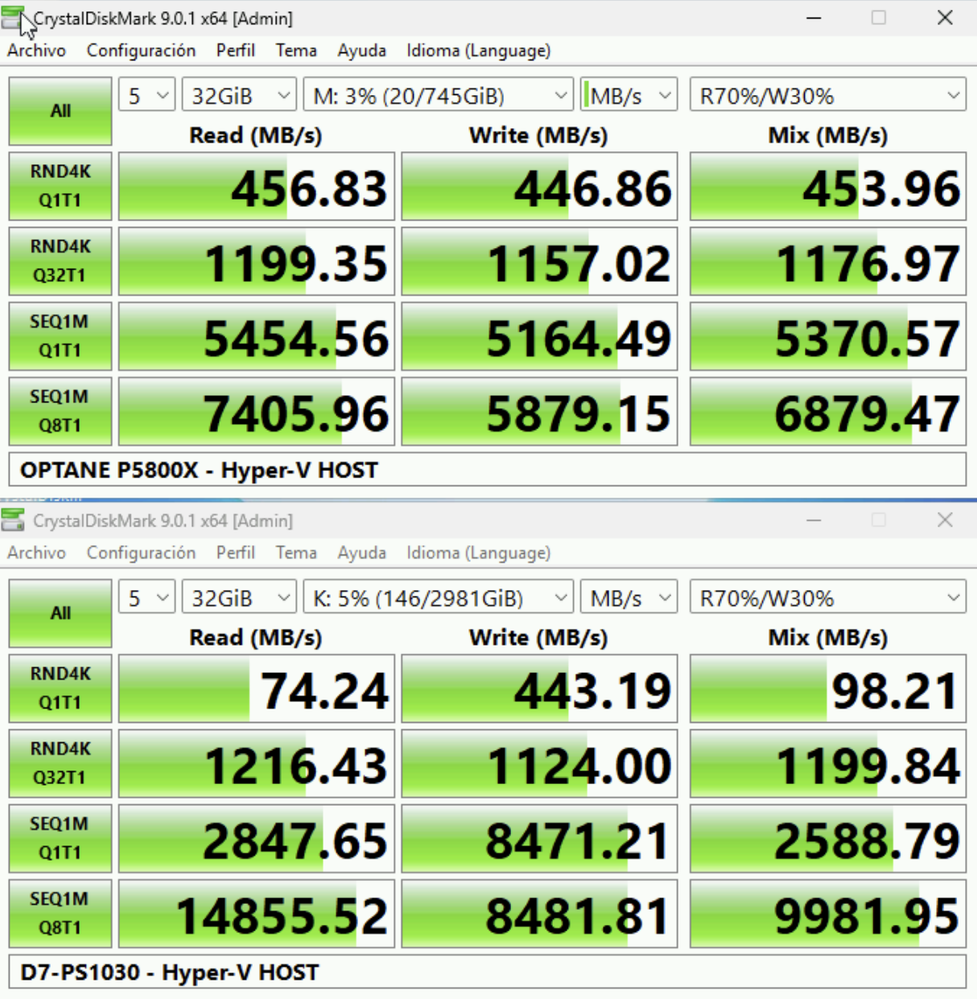Click the CrystalDiskMark app icon in OPTANE P5800X window
977x999 pixels.
[13, 17]
